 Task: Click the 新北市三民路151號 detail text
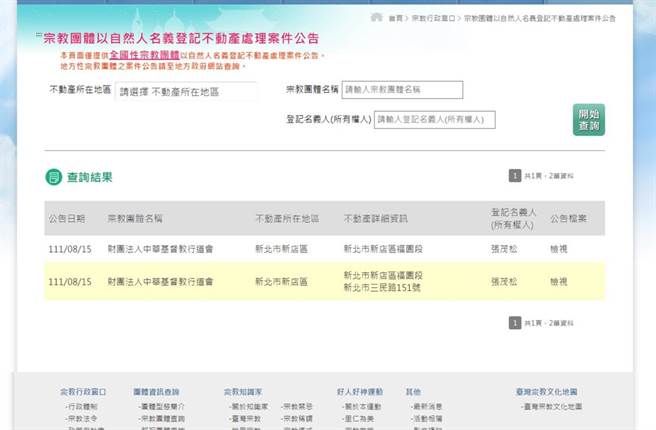pyautogui.click(x=382, y=288)
